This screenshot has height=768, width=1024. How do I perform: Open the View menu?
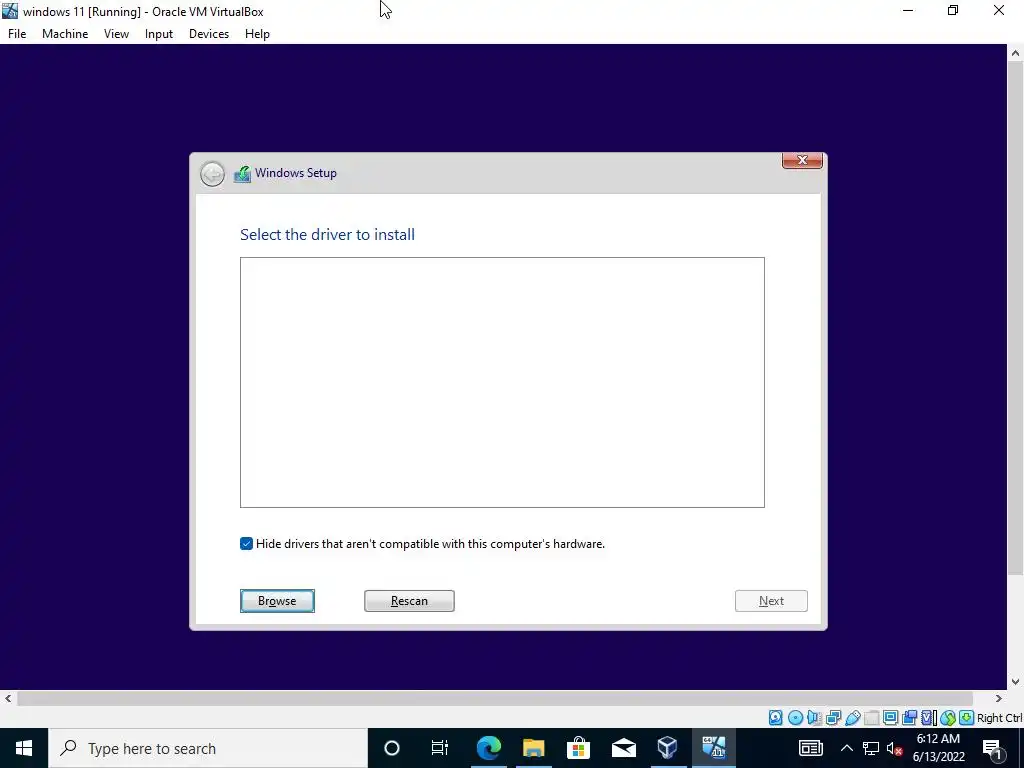click(x=116, y=34)
